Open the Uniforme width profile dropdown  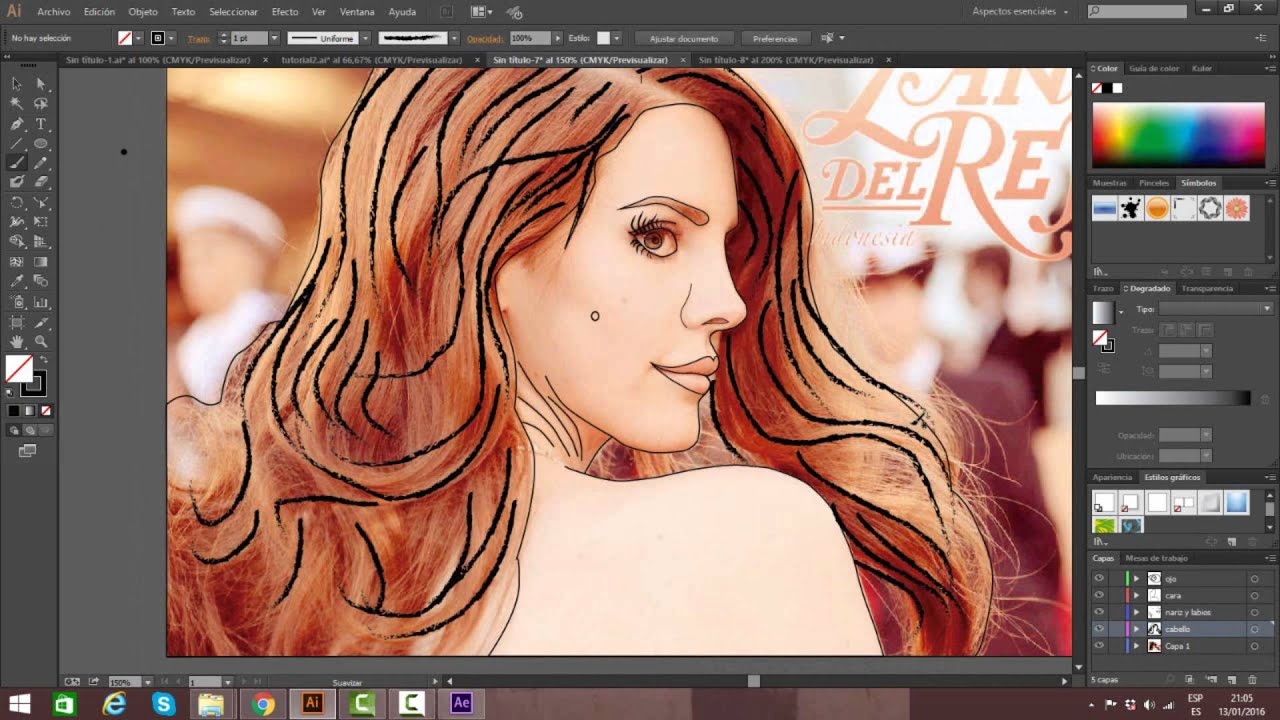(x=365, y=38)
